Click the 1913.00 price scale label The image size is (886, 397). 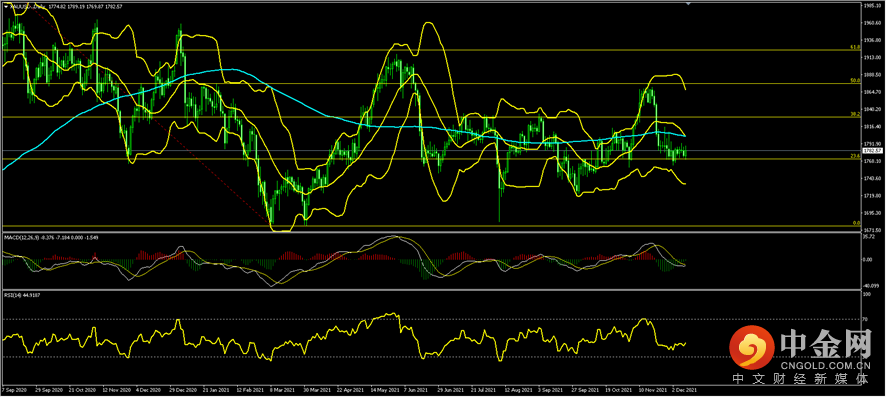pyautogui.click(x=872, y=58)
